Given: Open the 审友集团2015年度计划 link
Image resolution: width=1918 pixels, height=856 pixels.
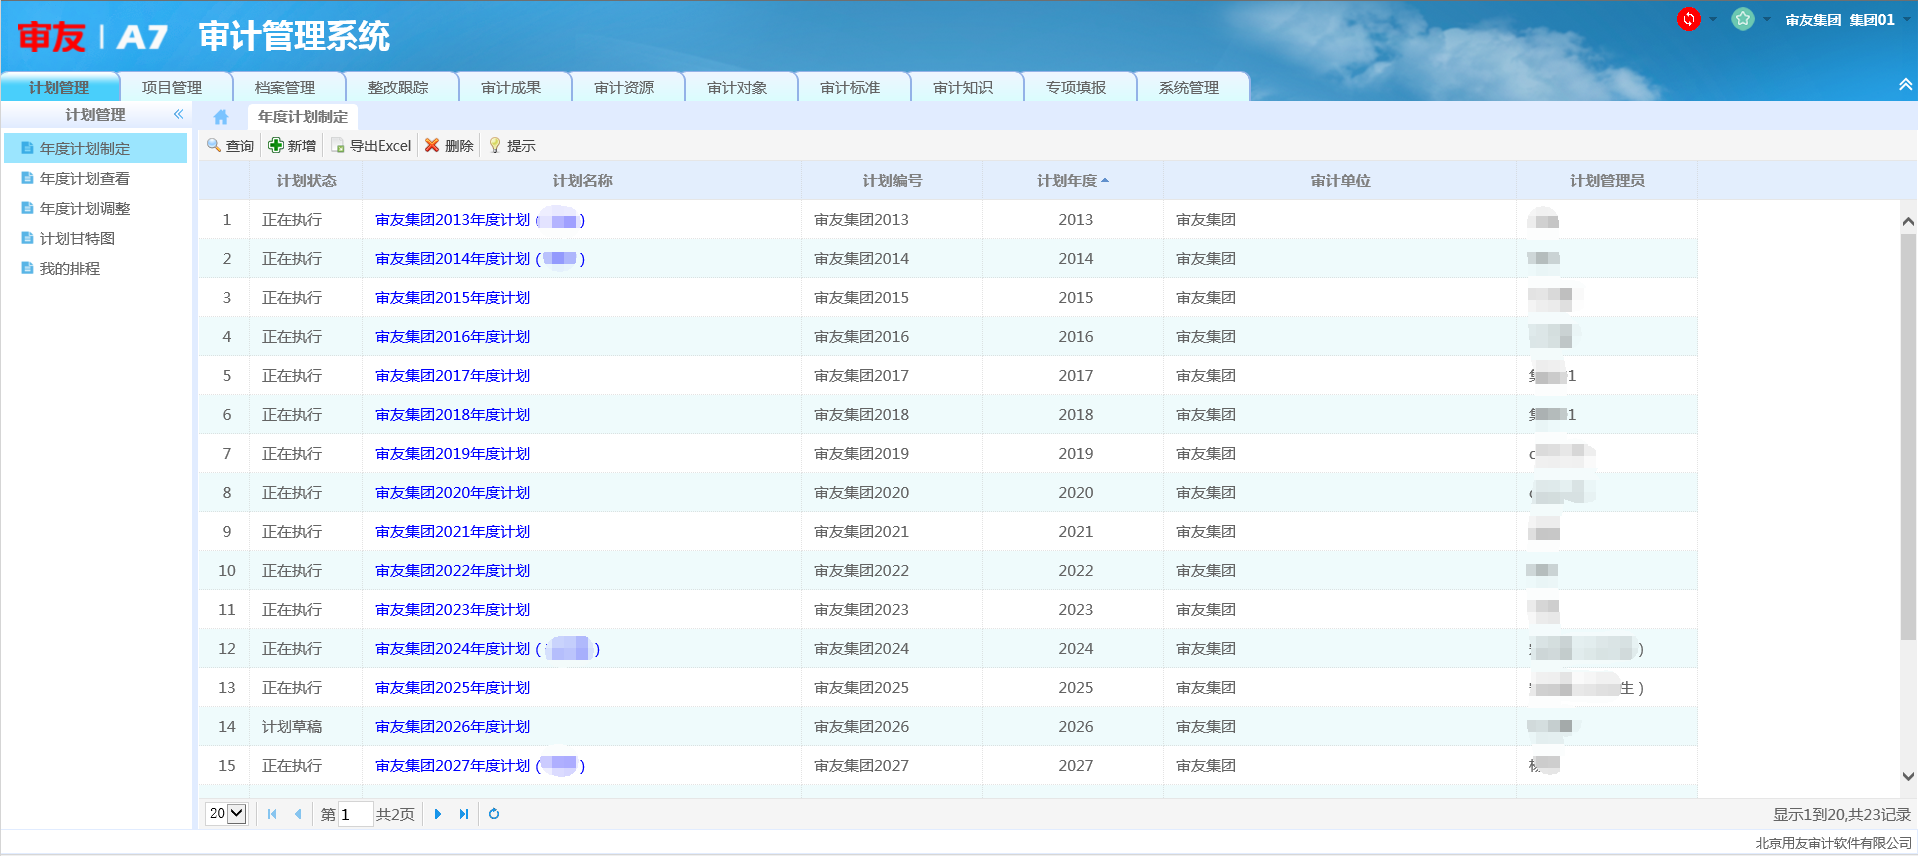Looking at the screenshot, I should 452,298.
